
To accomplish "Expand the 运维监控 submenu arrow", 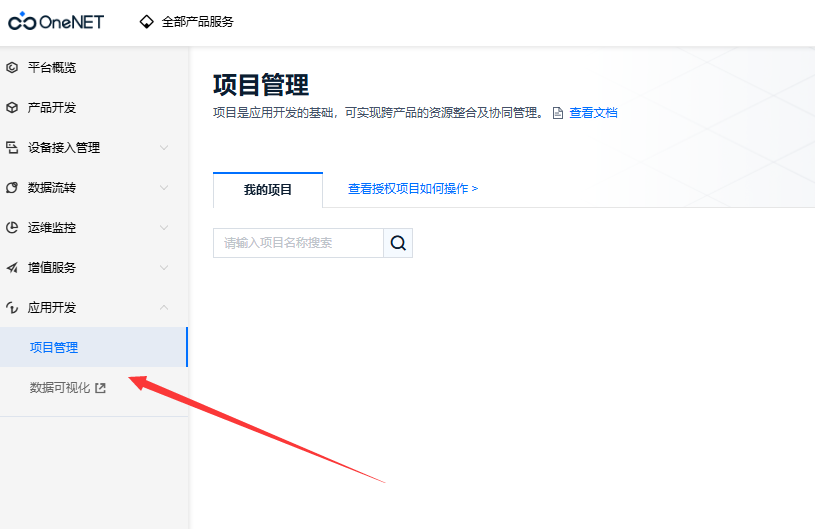I will (x=164, y=228).
